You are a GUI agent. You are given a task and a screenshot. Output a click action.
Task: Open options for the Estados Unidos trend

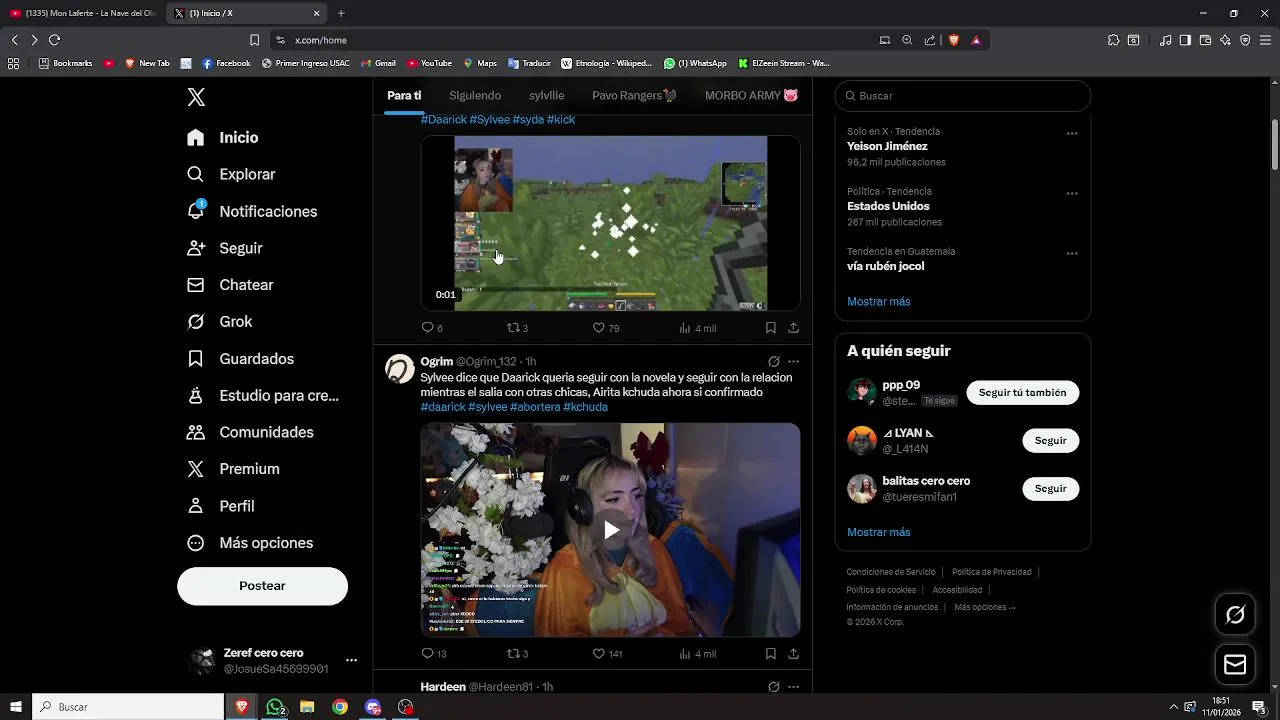(x=1072, y=193)
